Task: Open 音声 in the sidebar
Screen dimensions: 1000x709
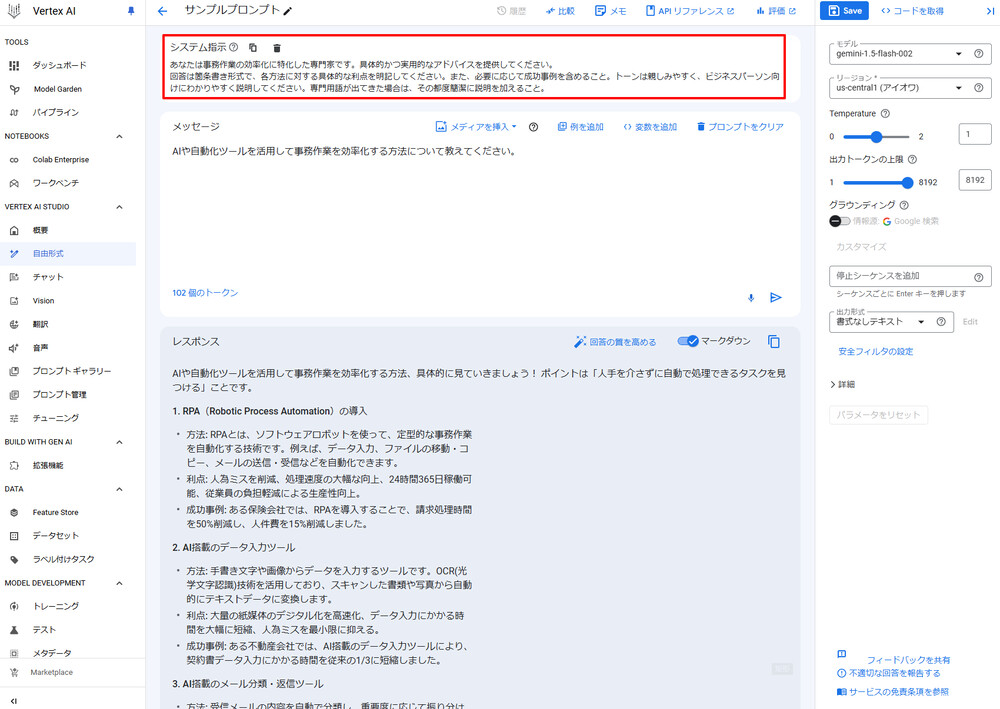Action: tap(40, 348)
